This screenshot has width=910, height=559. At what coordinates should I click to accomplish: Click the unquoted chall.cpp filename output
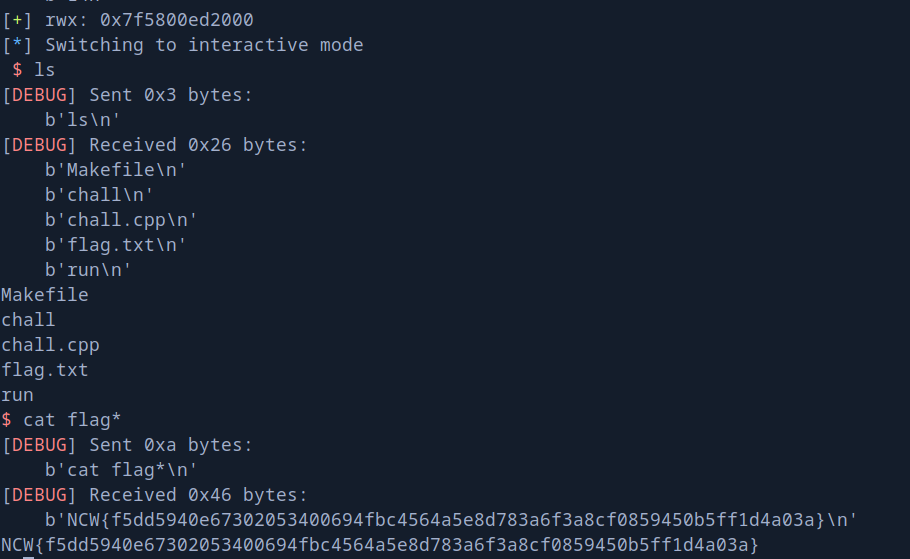click(50, 345)
